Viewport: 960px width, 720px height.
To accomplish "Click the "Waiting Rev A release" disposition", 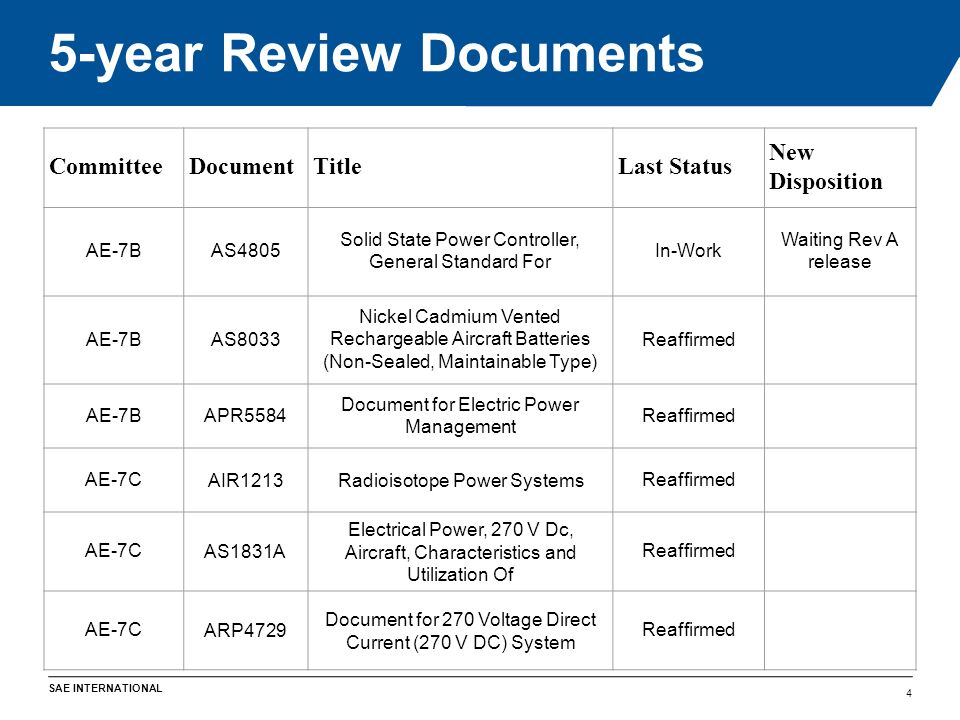I will click(x=839, y=250).
